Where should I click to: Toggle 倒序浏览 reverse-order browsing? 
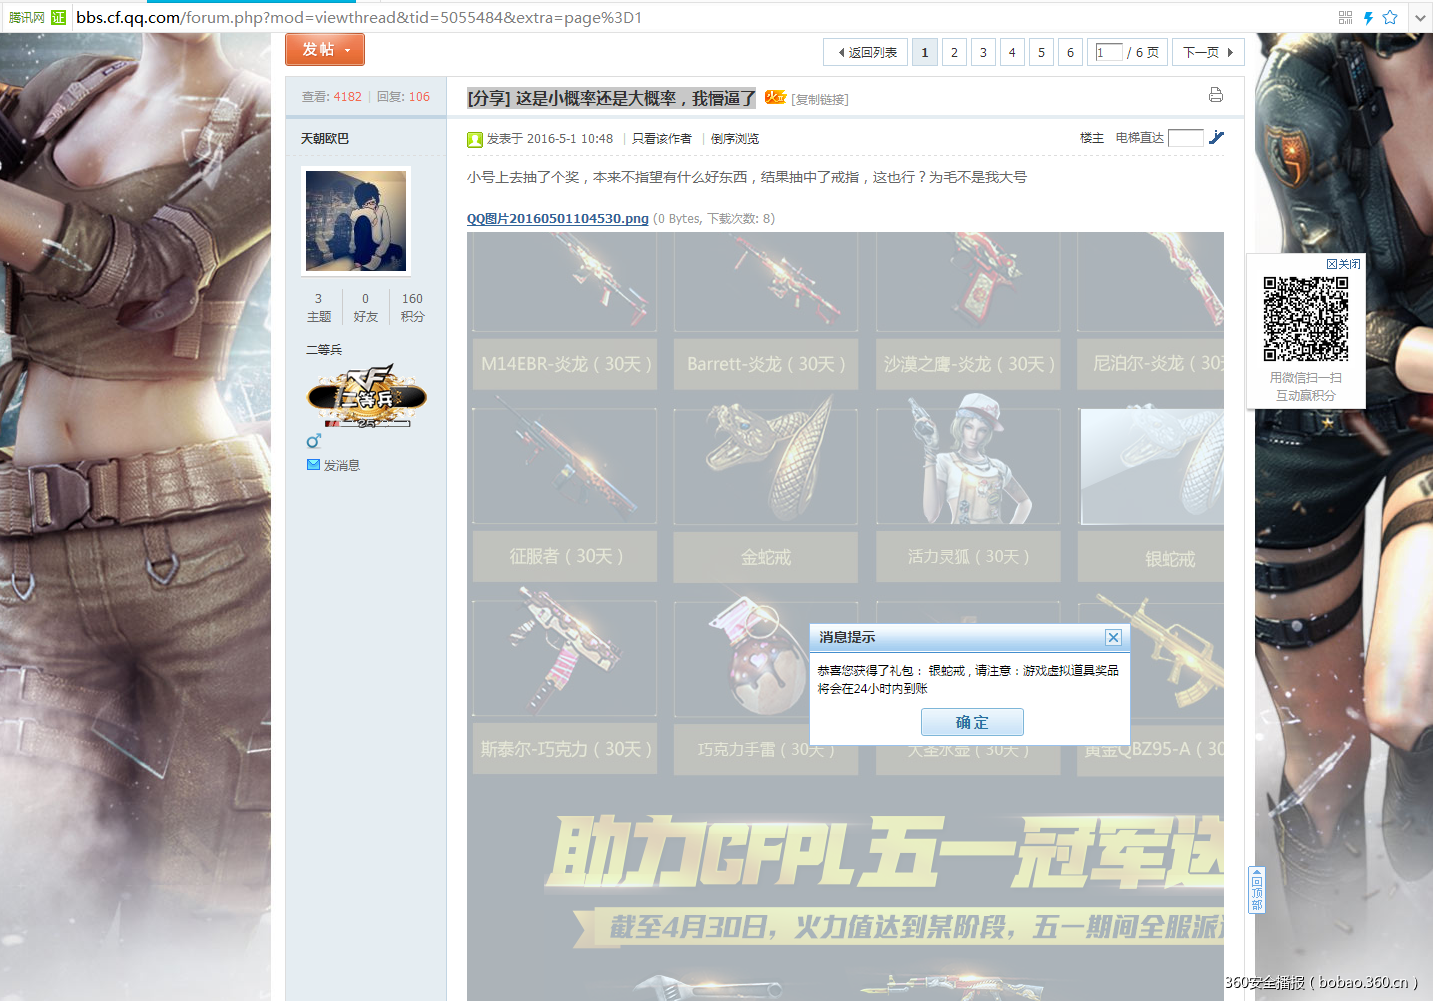pyautogui.click(x=735, y=138)
